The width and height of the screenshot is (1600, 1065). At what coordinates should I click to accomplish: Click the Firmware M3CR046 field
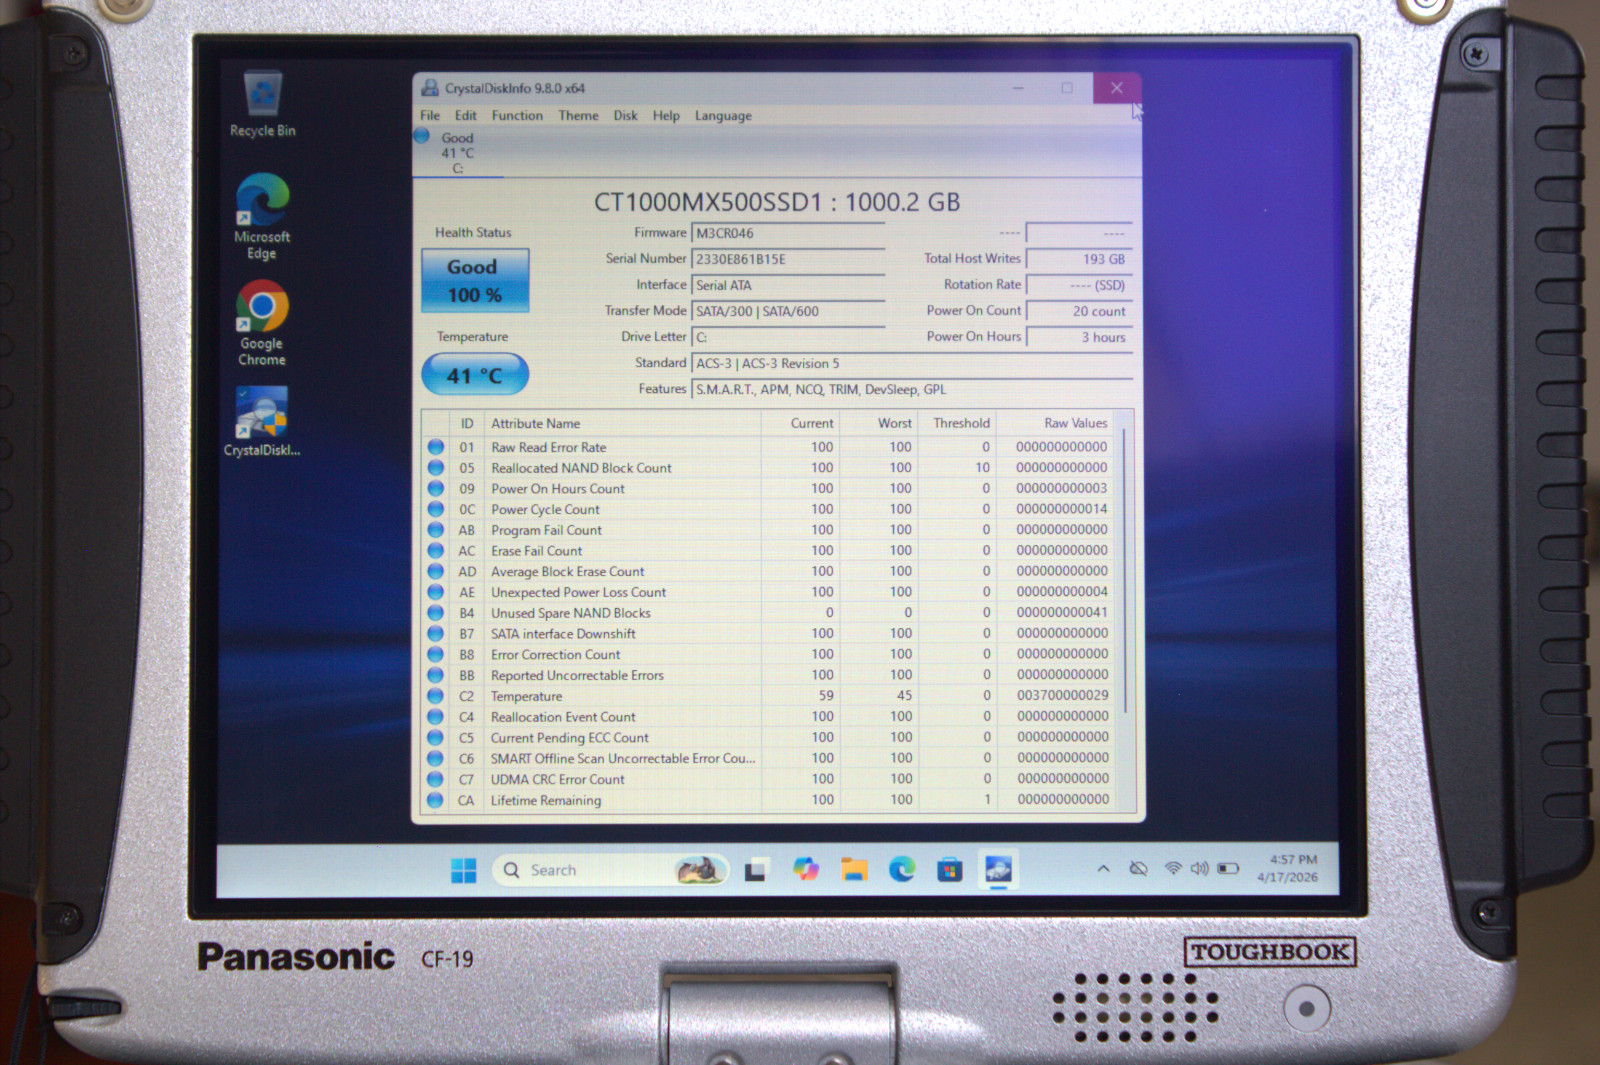pos(788,233)
